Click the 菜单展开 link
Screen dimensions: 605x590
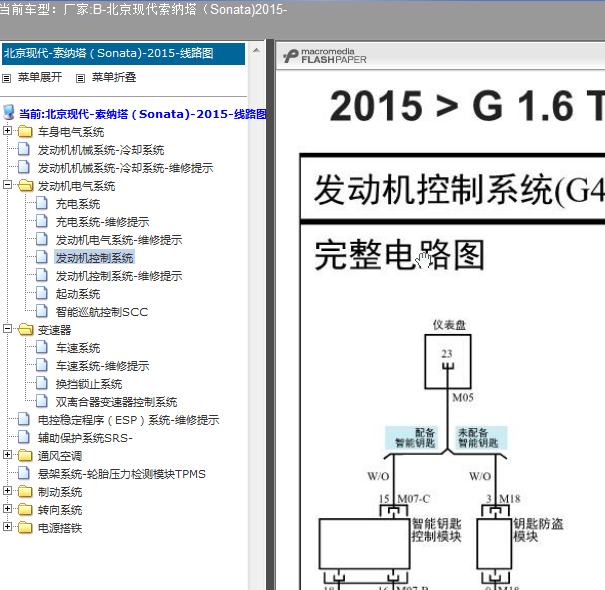[x=40, y=78]
